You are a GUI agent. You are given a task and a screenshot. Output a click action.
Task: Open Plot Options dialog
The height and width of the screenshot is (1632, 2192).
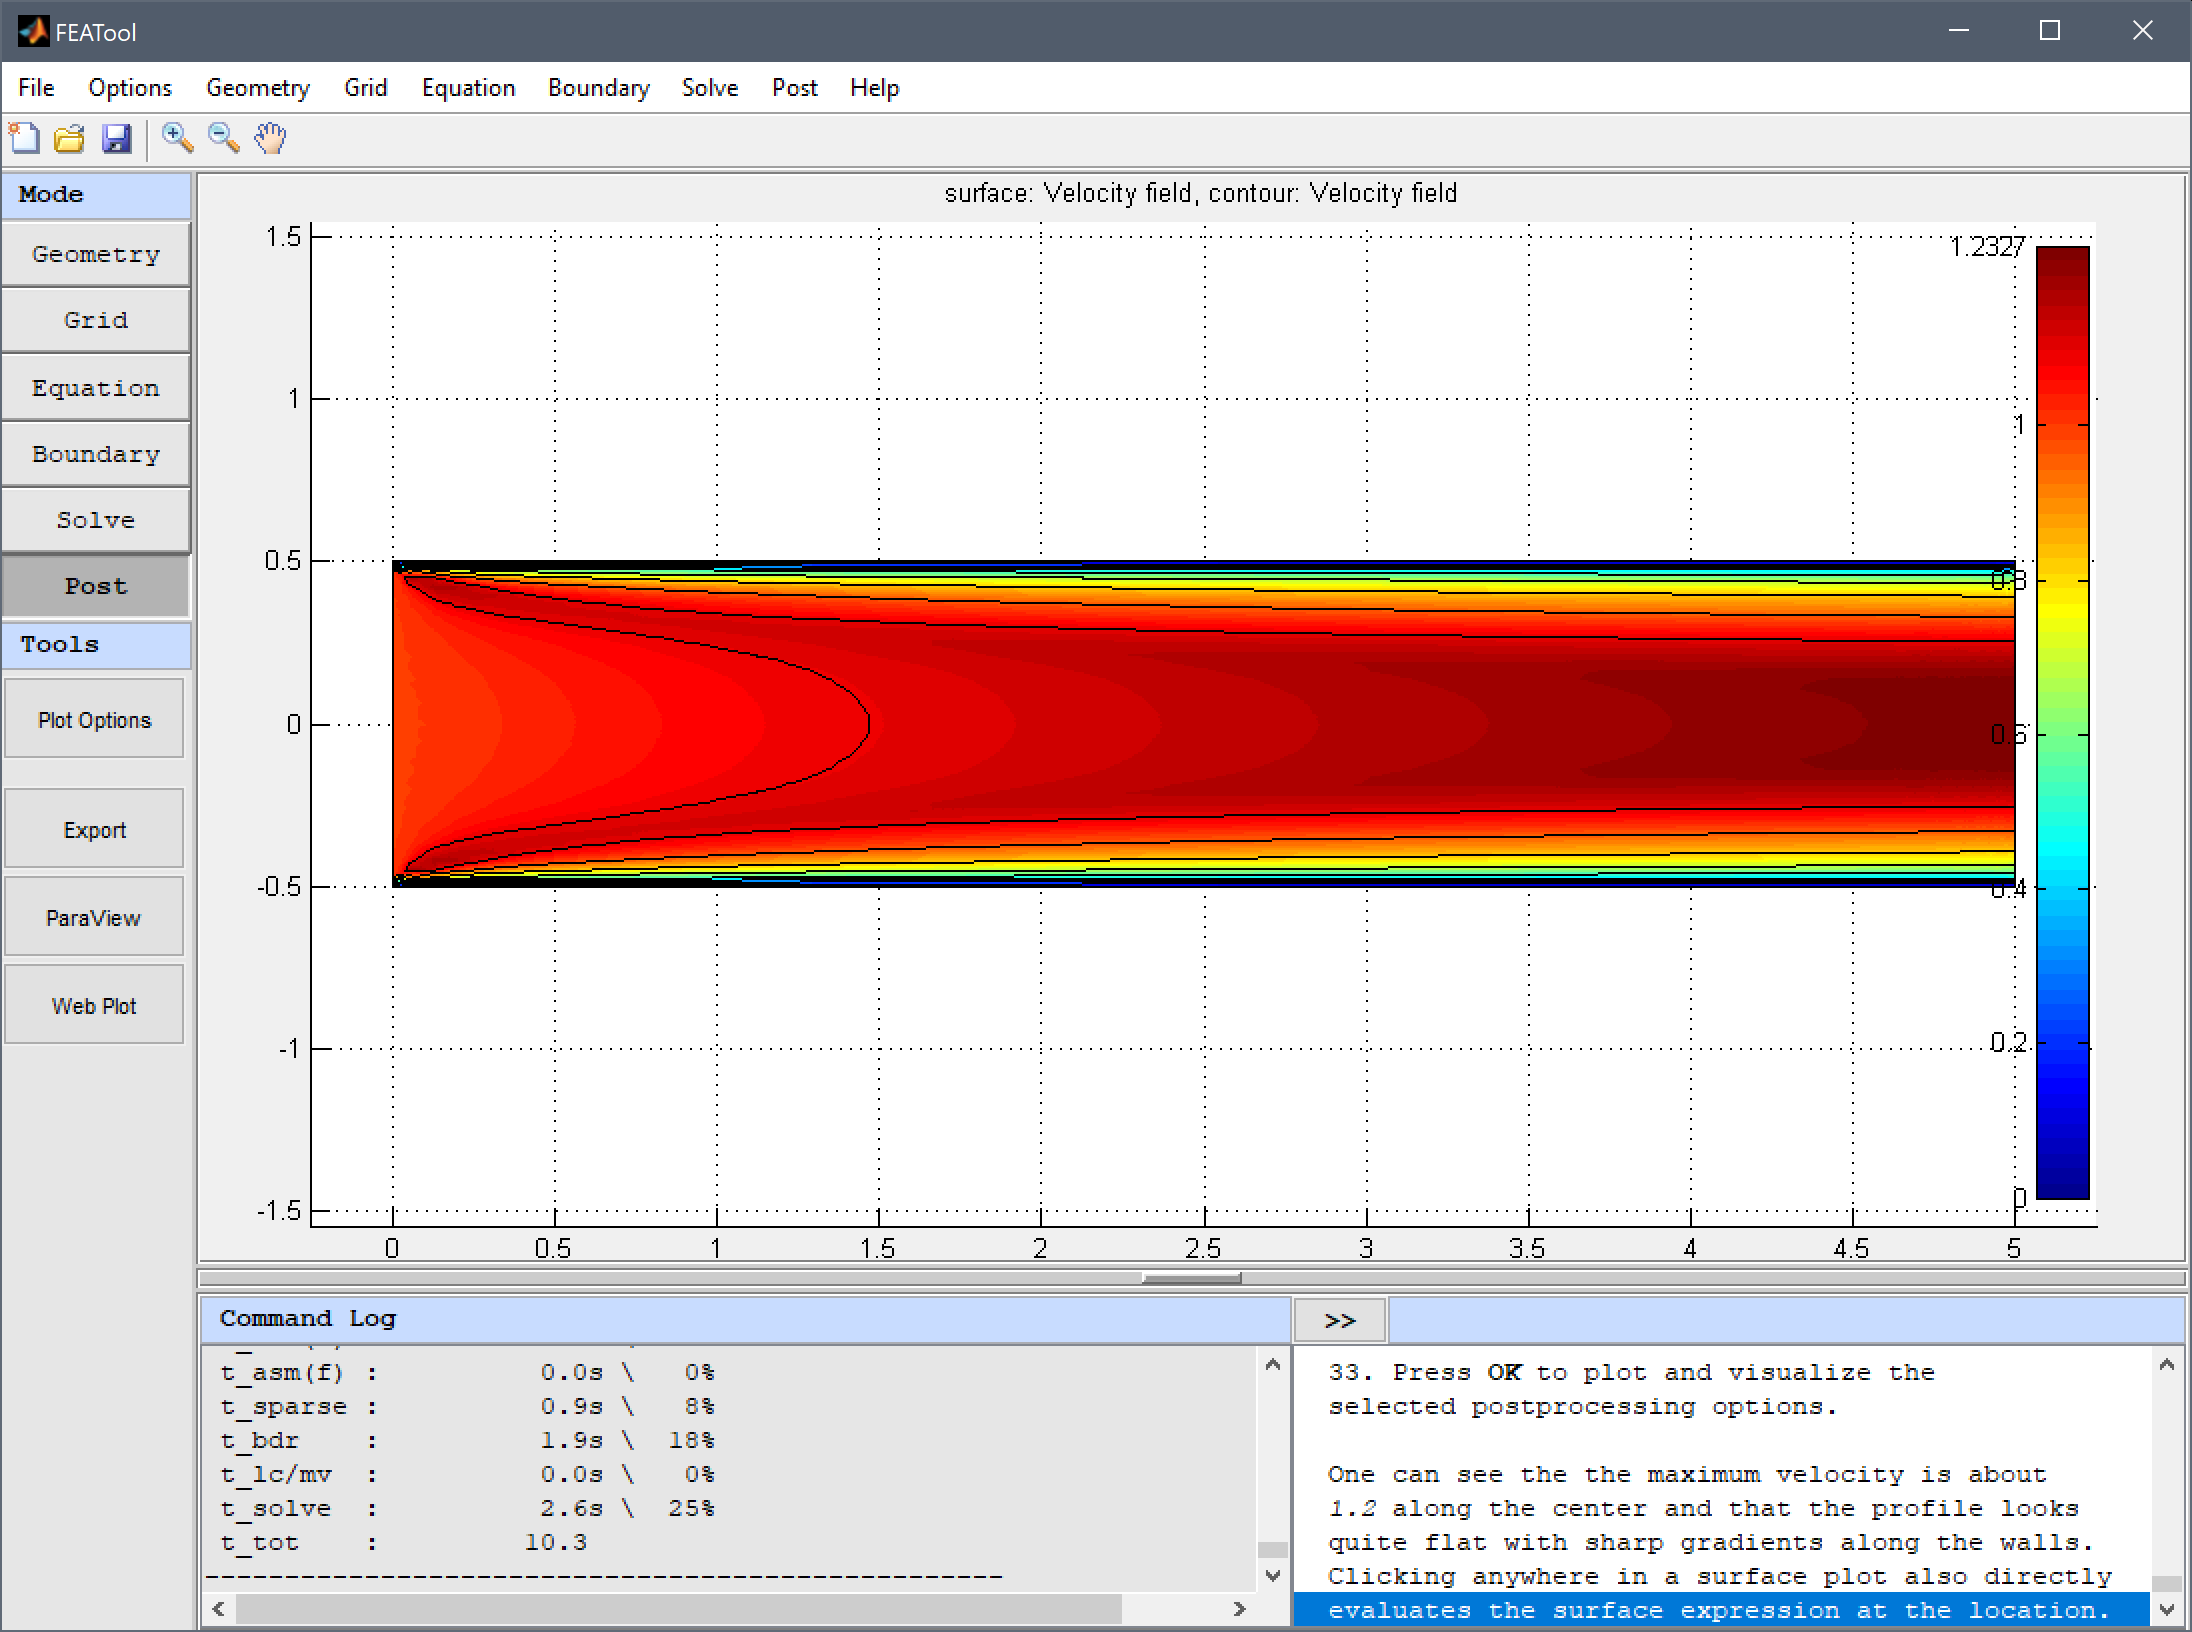[x=94, y=719]
